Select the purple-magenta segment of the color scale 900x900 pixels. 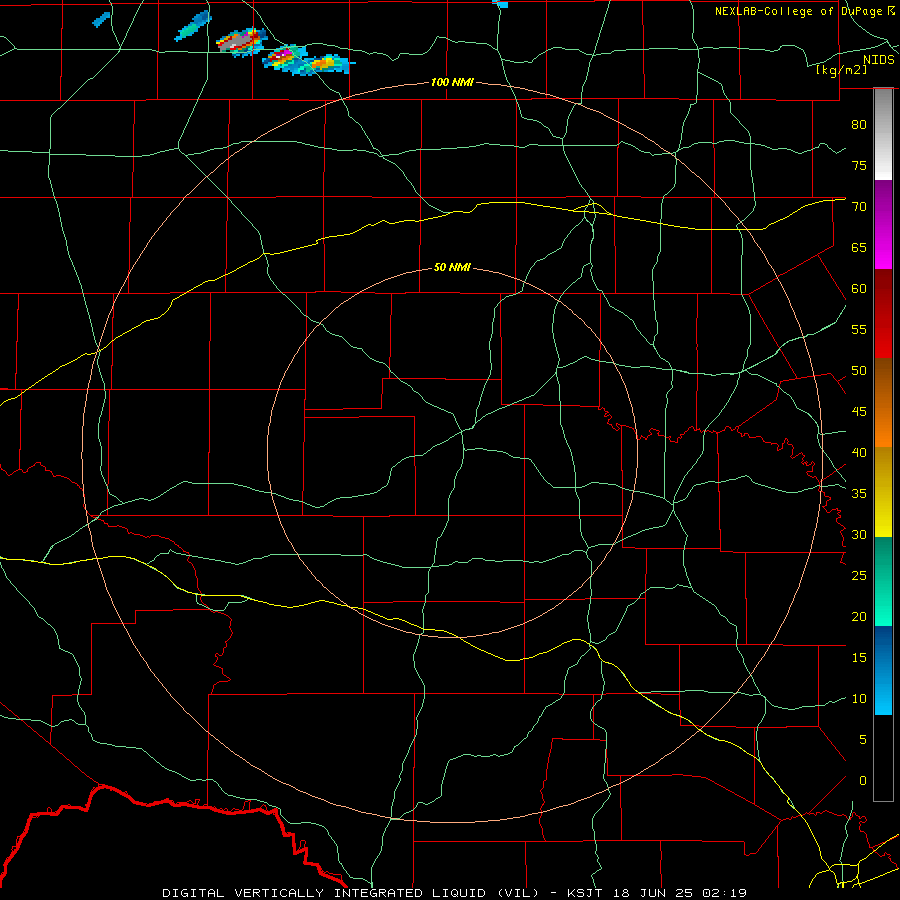883,224
